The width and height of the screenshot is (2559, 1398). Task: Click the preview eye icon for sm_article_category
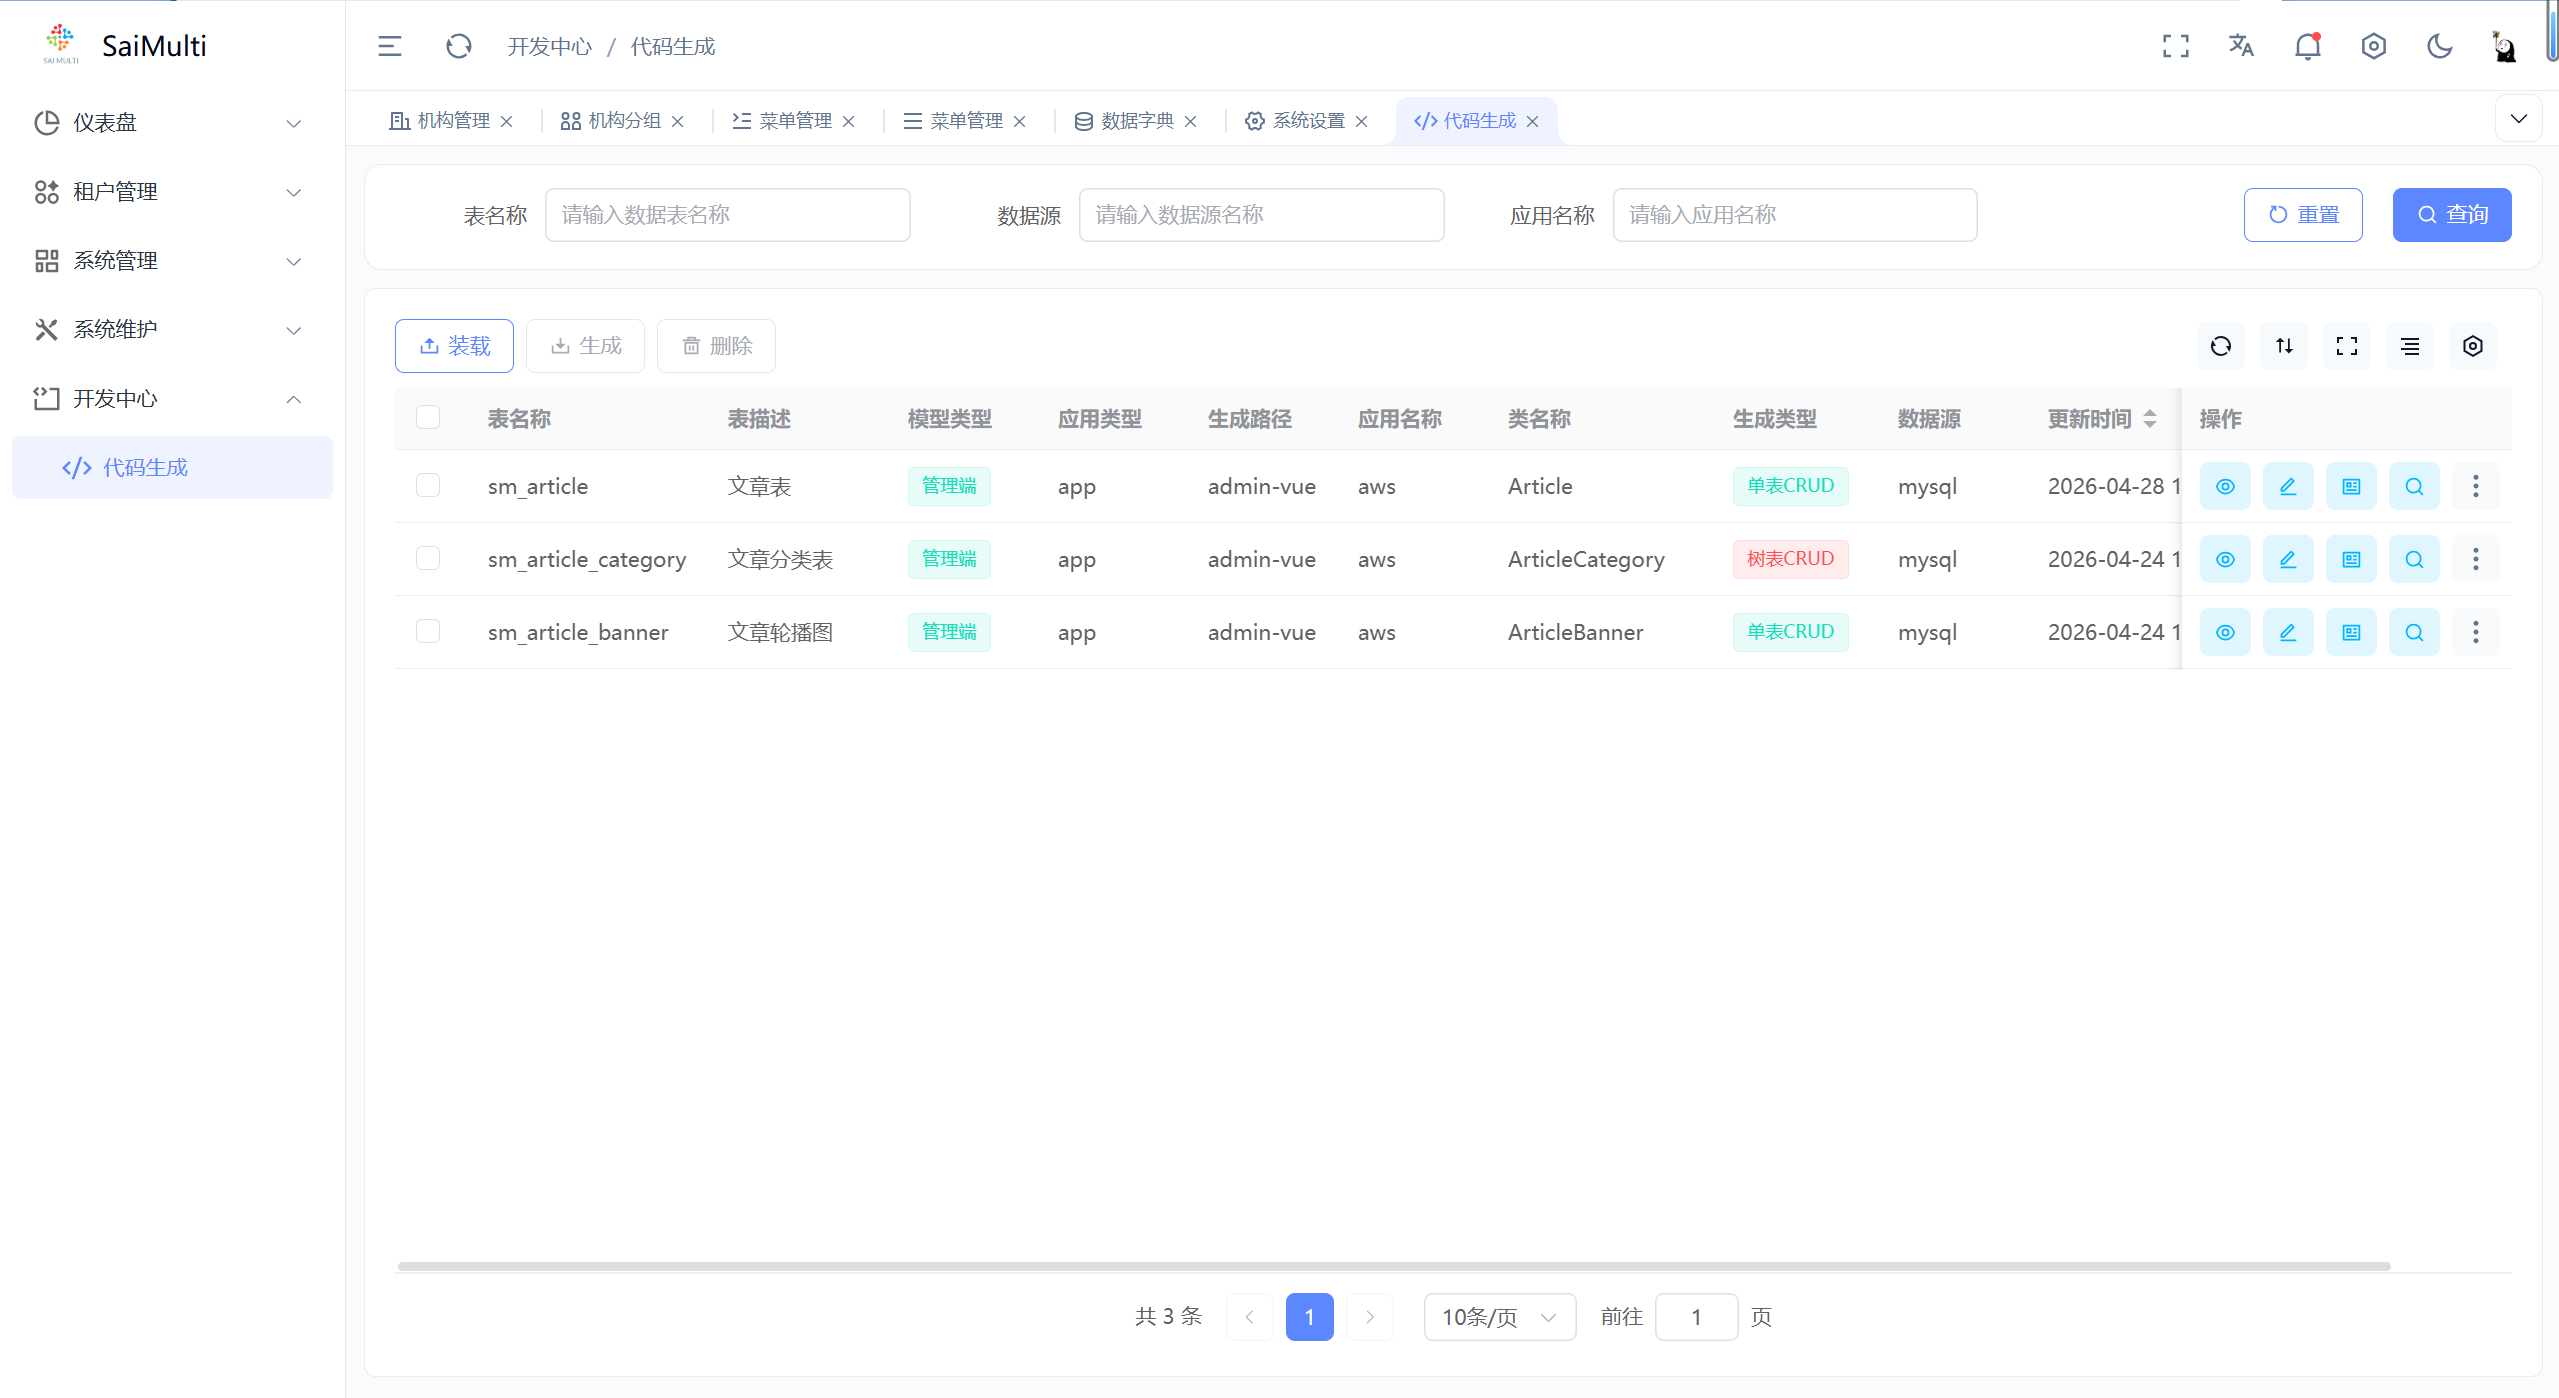pyautogui.click(x=2224, y=559)
